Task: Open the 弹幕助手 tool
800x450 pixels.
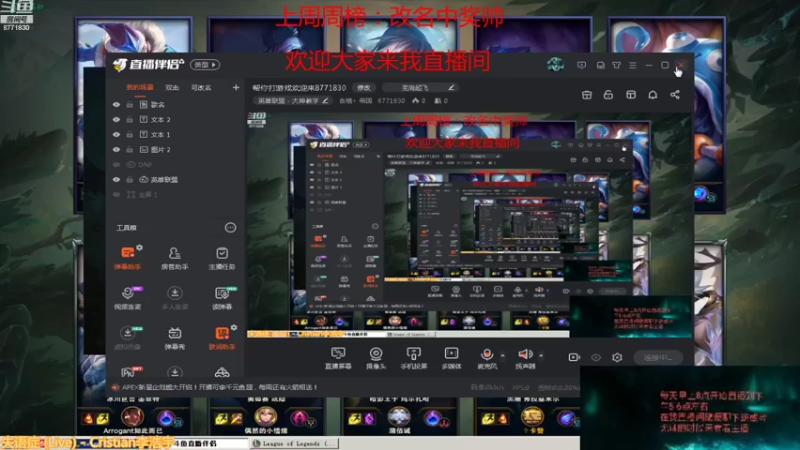Action: tap(128, 257)
